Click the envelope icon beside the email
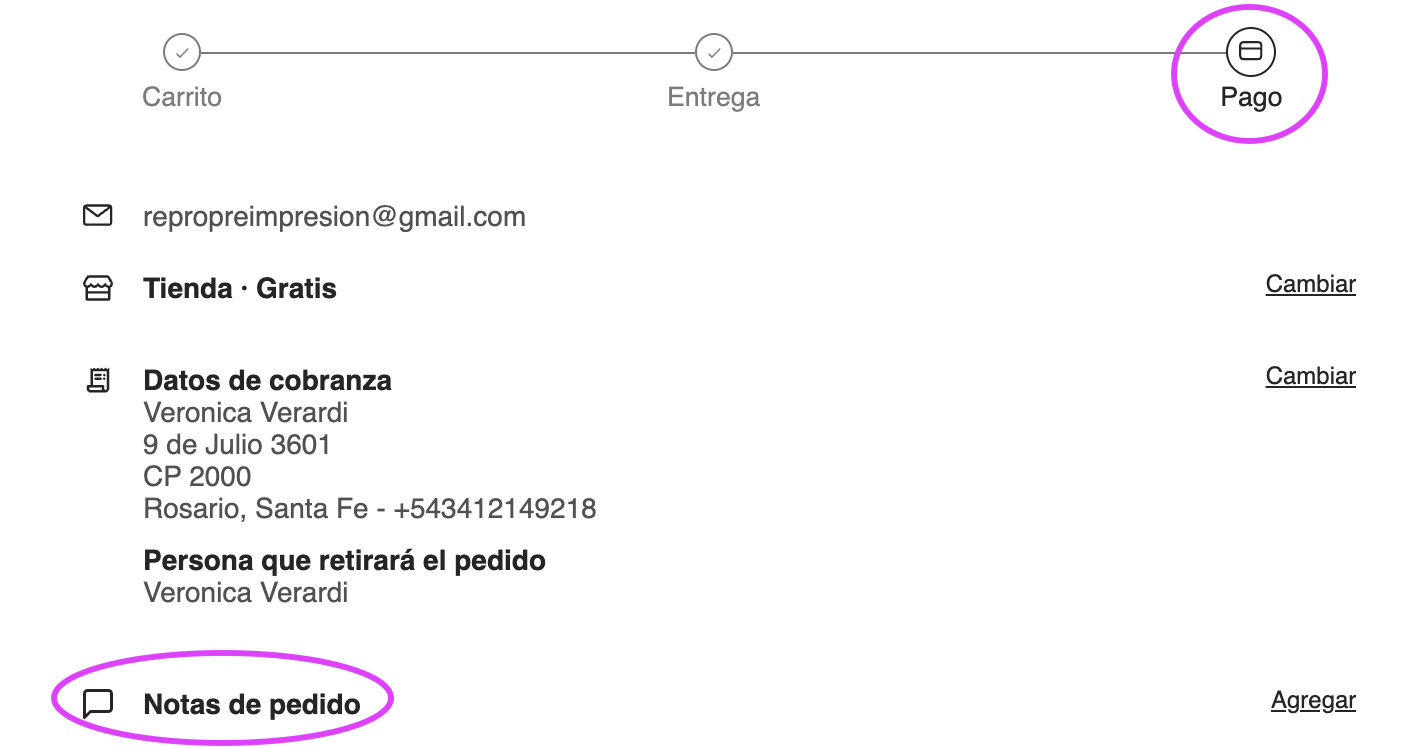Viewport: 1408px width, 748px height. pyautogui.click(x=97, y=215)
